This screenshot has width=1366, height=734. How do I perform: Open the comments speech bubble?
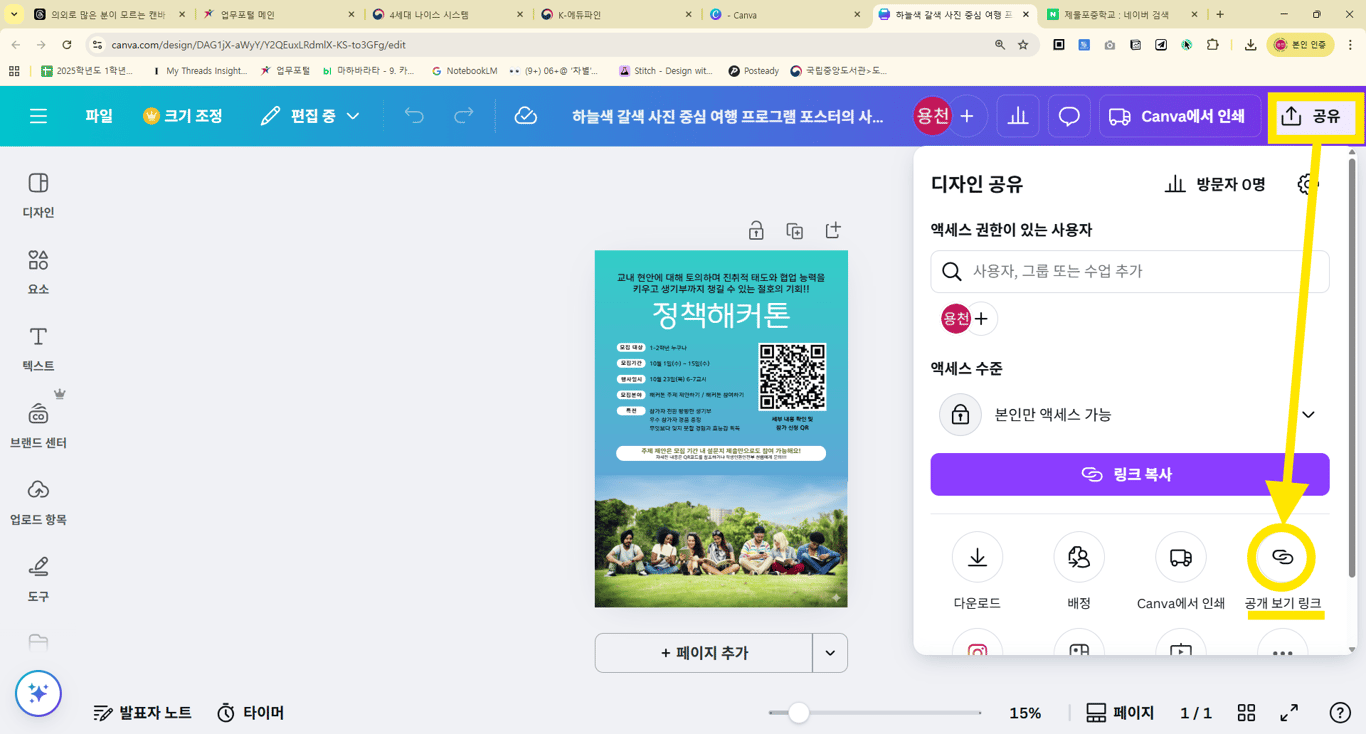(x=1069, y=116)
